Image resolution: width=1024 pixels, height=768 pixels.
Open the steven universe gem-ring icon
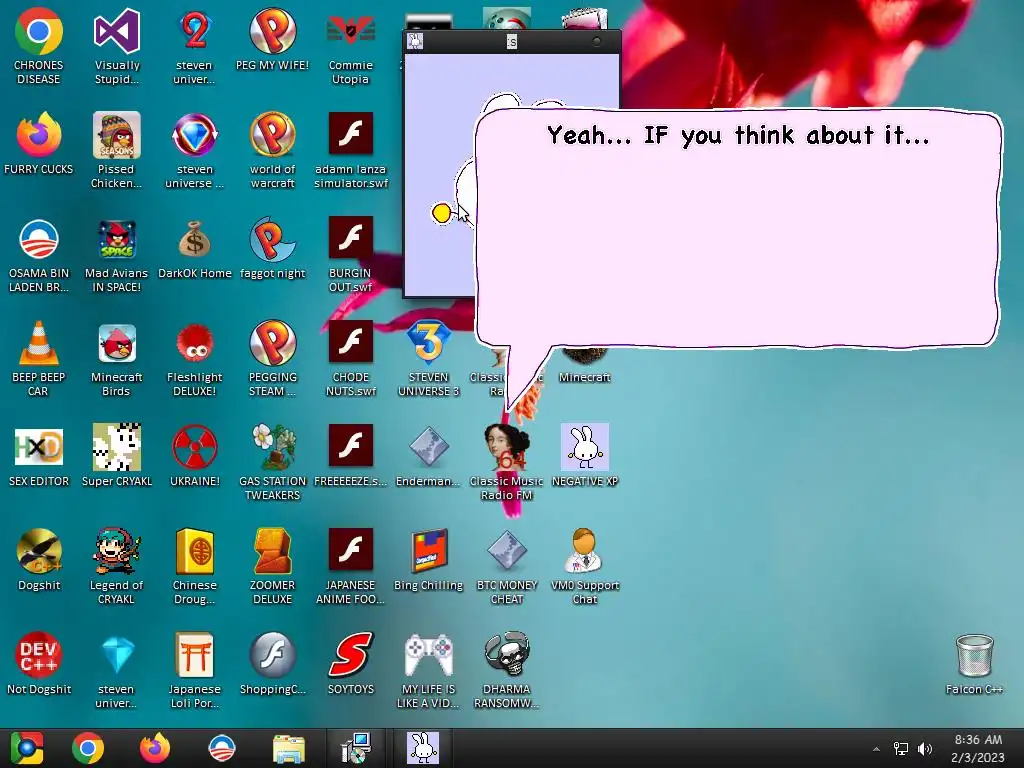click(x=194, y=150)
